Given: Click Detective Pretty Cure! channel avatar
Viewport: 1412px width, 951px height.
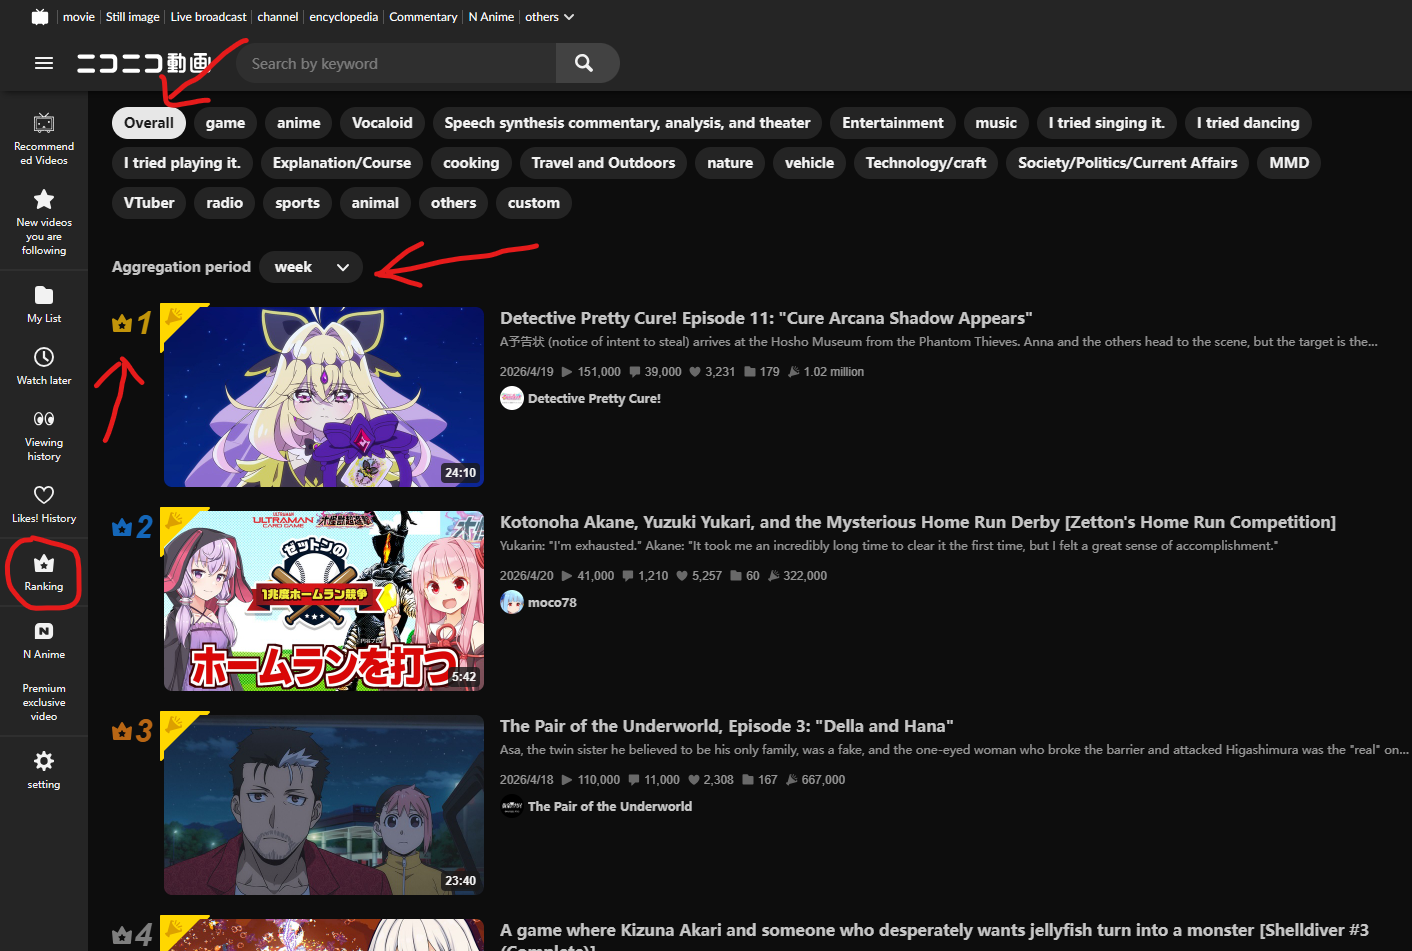Looking at the screenshot, I should coord(512,398).
